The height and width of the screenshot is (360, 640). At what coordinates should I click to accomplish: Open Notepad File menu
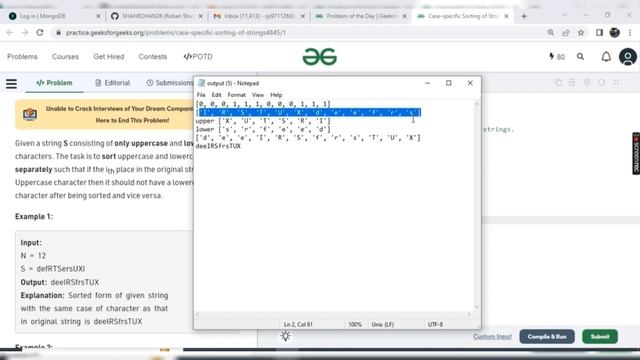(x=201, y=95)
